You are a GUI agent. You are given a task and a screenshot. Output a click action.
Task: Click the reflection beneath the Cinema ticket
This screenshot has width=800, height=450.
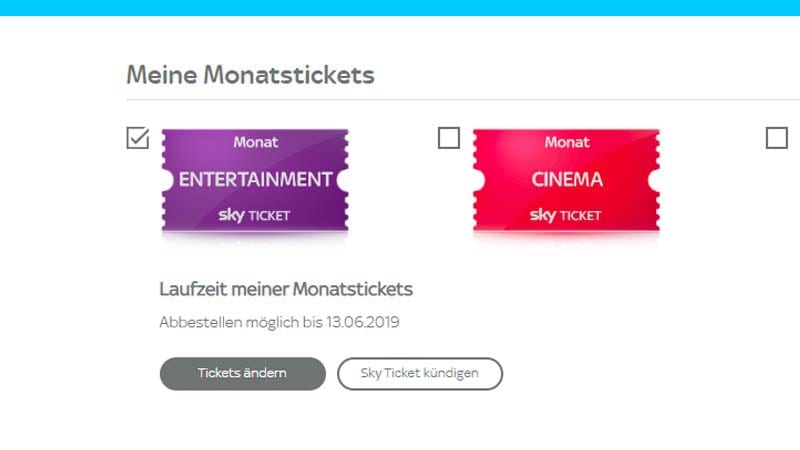click(x=566, y=240)
